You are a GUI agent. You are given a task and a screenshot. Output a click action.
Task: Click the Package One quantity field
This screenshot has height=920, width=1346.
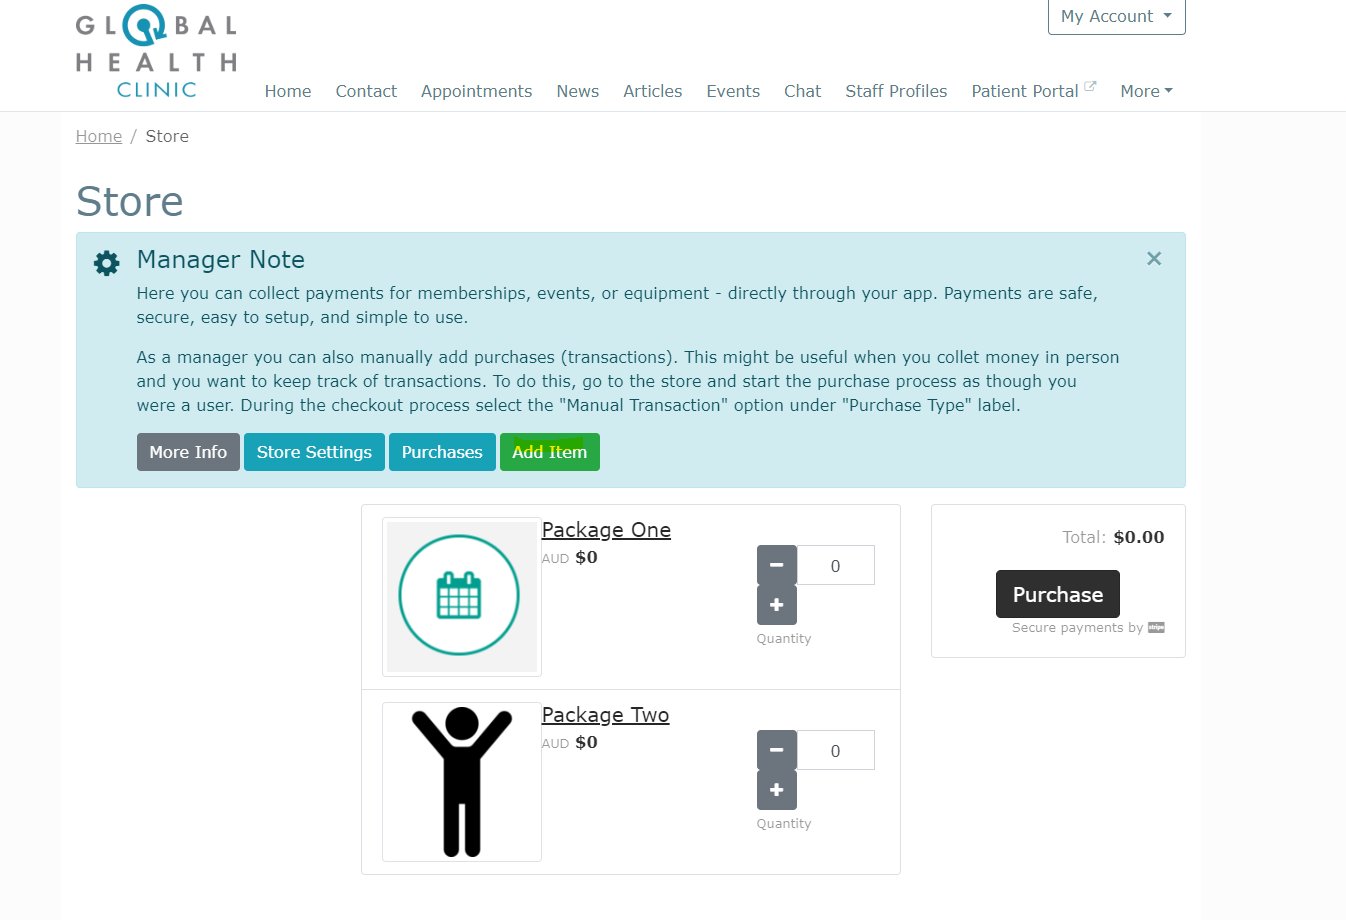point(835,566)
